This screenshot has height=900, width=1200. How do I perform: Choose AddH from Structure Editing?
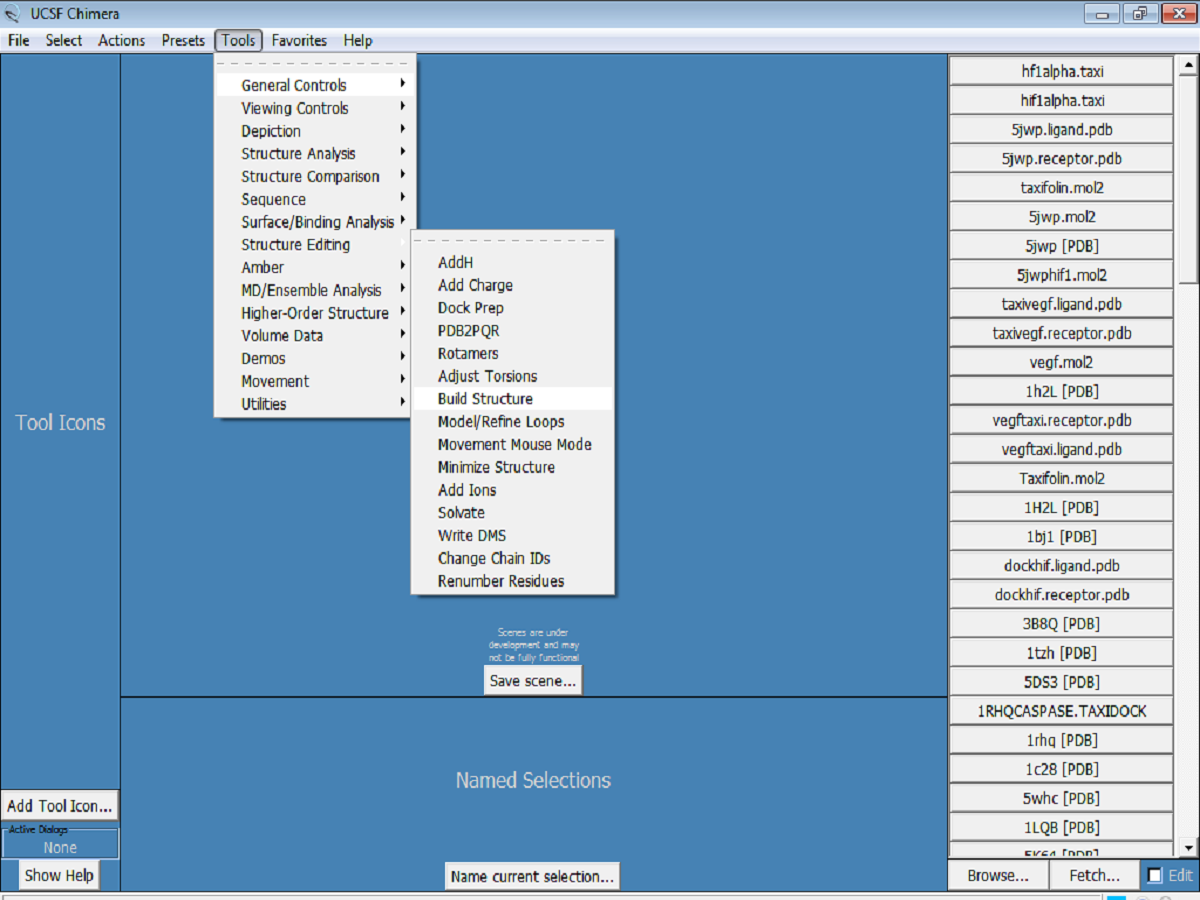[513, 262]
